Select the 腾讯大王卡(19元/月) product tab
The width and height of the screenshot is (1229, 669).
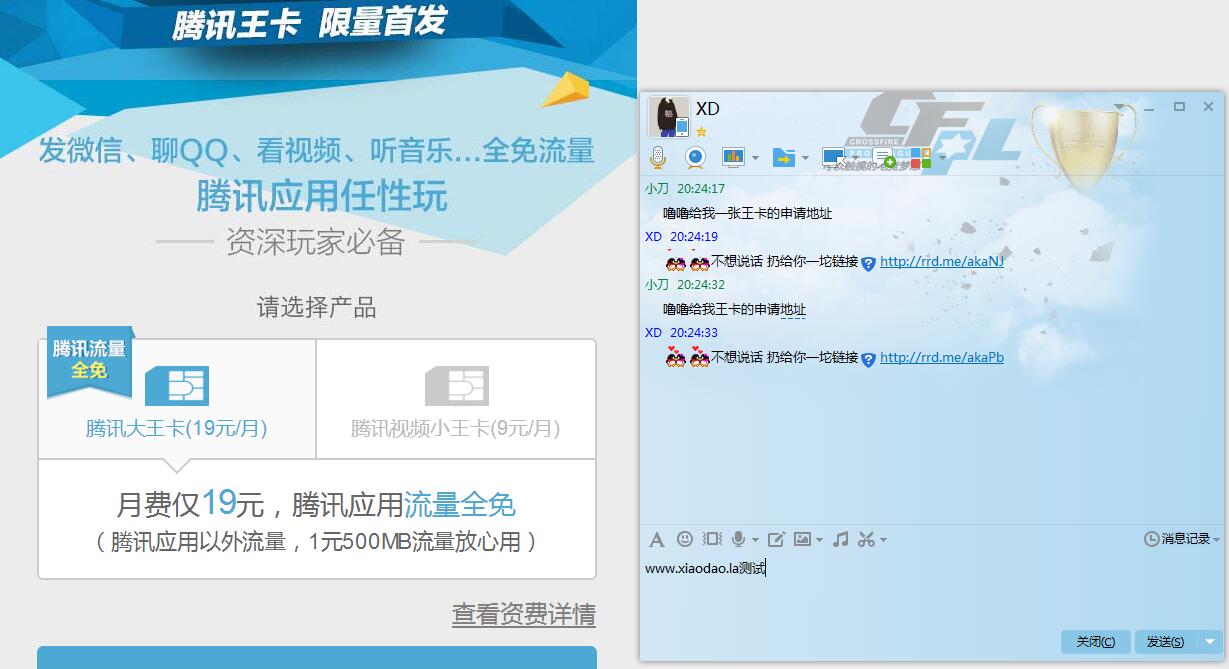pos(177,399)
